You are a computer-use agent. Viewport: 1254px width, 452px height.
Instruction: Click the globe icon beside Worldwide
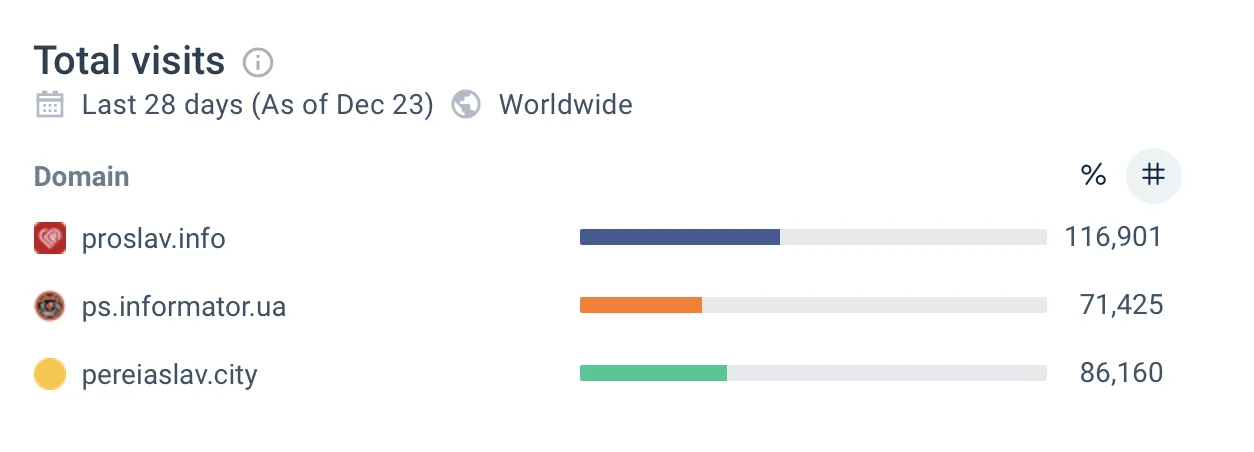click(466, 104)
